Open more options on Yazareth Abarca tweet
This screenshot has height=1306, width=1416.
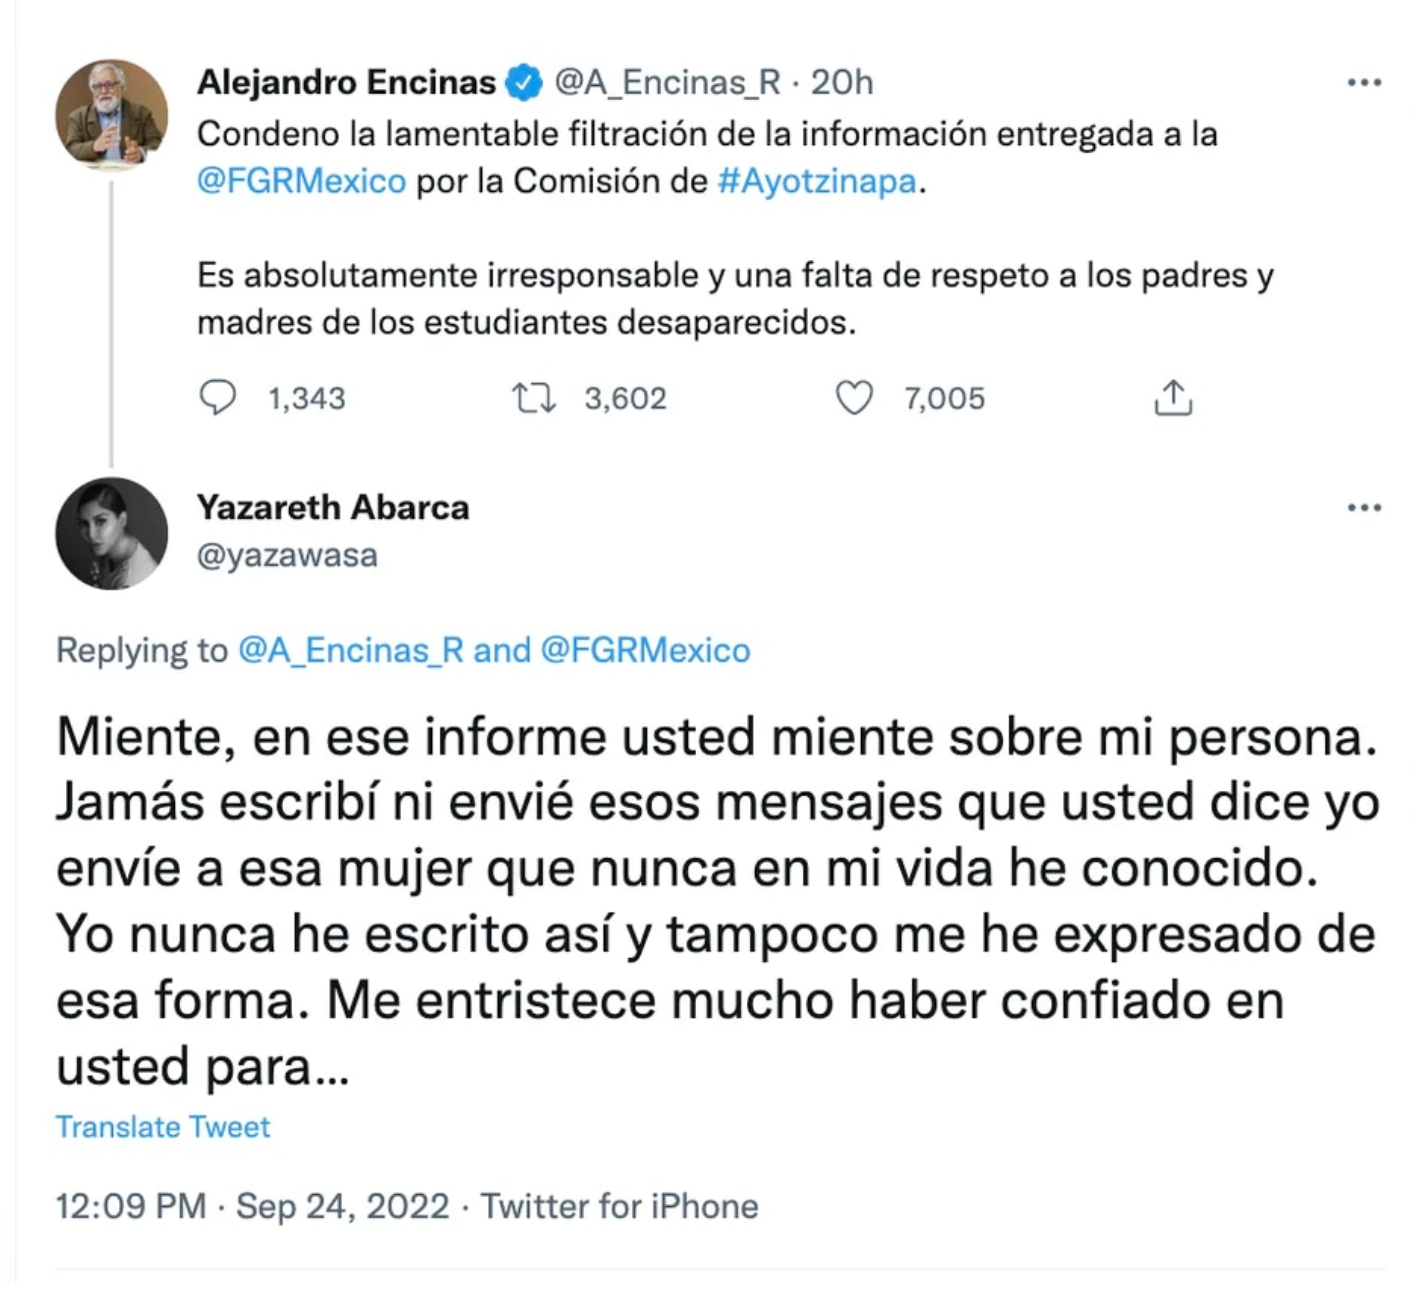pyautogui.click(x=1364, y=508)
